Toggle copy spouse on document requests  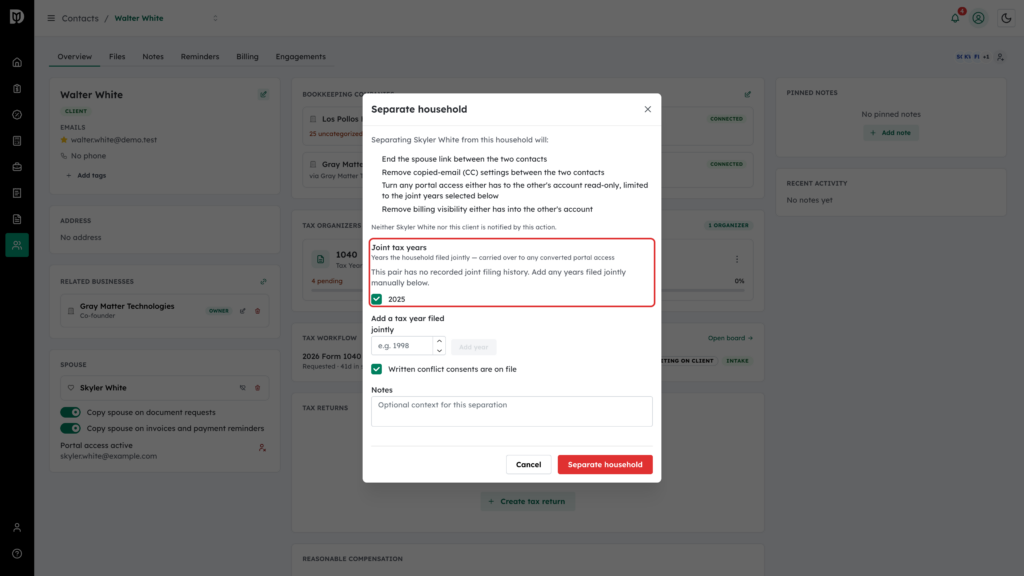coord(71,412)
